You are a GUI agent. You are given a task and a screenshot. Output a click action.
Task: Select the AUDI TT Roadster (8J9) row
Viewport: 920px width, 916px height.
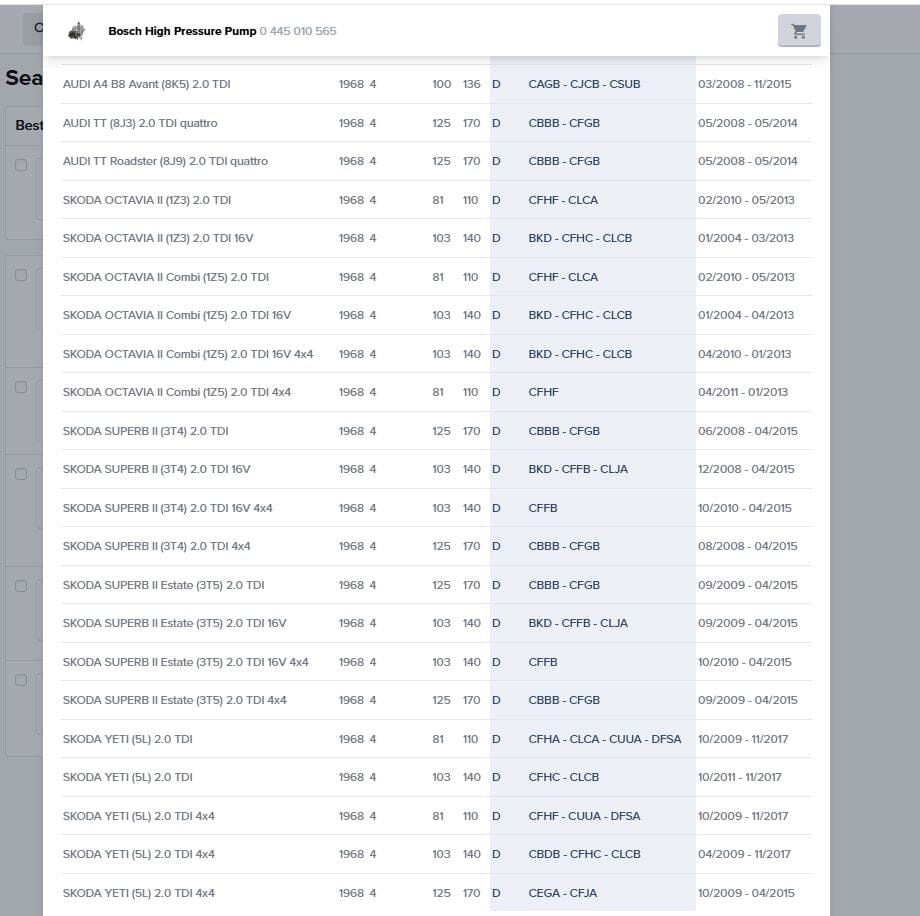click(x=165, y=161)
